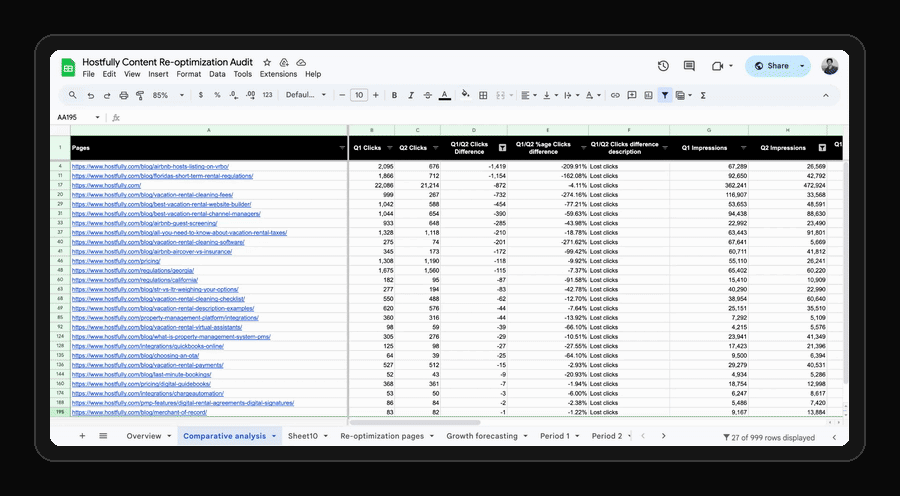Collapse the menus with chevron
The width and height of the screenshot is (900, 496).
pyautogui.click(x=826, y=95)
